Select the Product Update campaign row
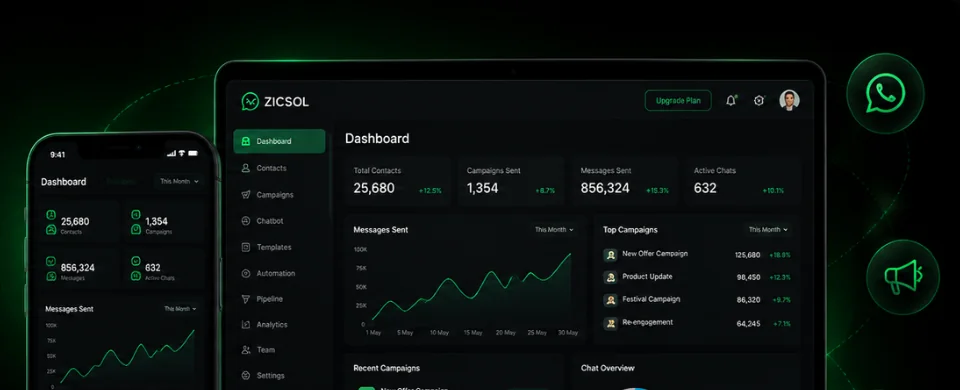The image size is (960, 390). point(697,277)
